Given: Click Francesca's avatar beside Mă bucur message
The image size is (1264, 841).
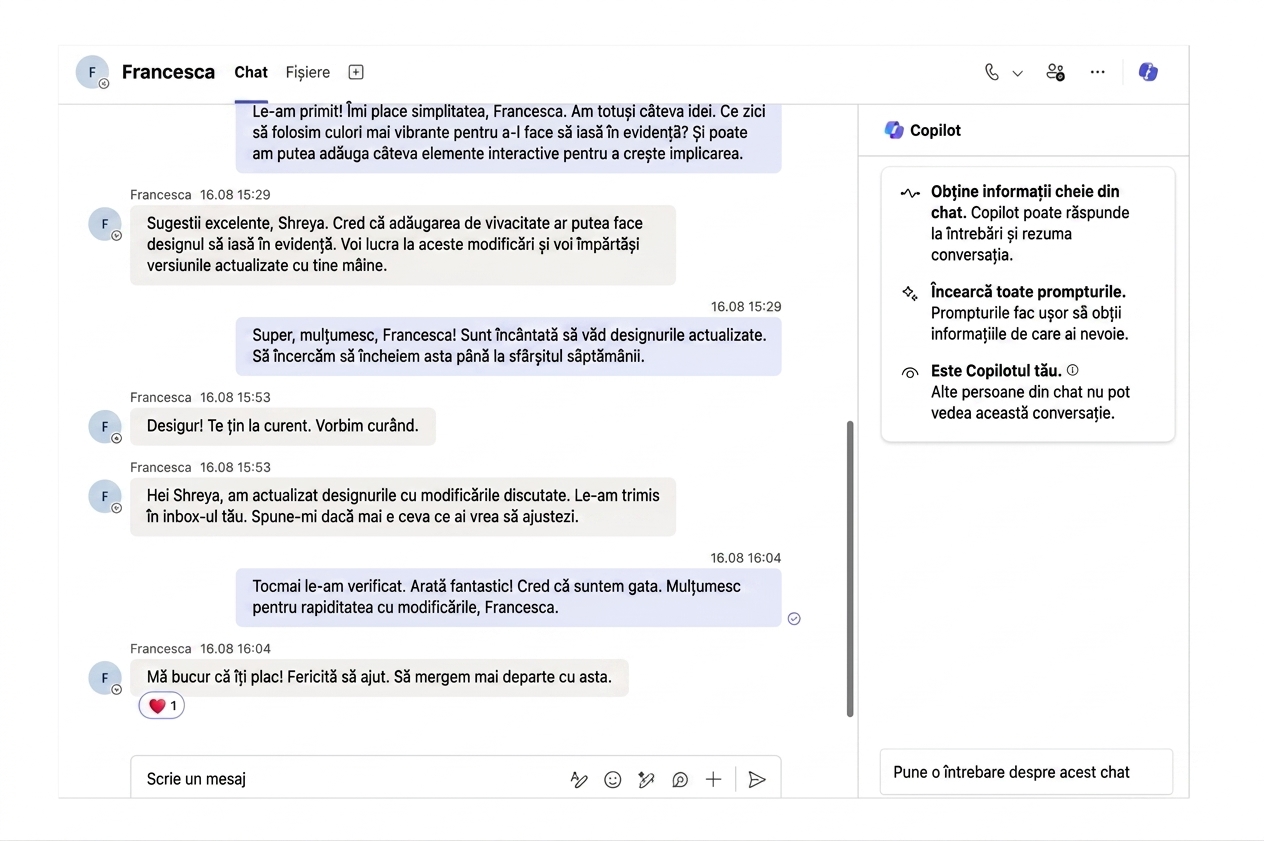Looking at the screenshot, I should pos(104,677).
